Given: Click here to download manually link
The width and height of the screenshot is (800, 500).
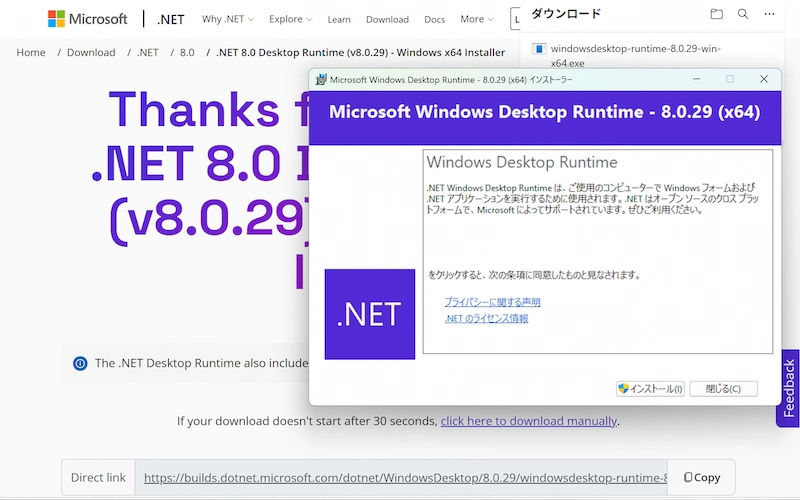Looking at the screenshot, I should click(x=529, y=421).
